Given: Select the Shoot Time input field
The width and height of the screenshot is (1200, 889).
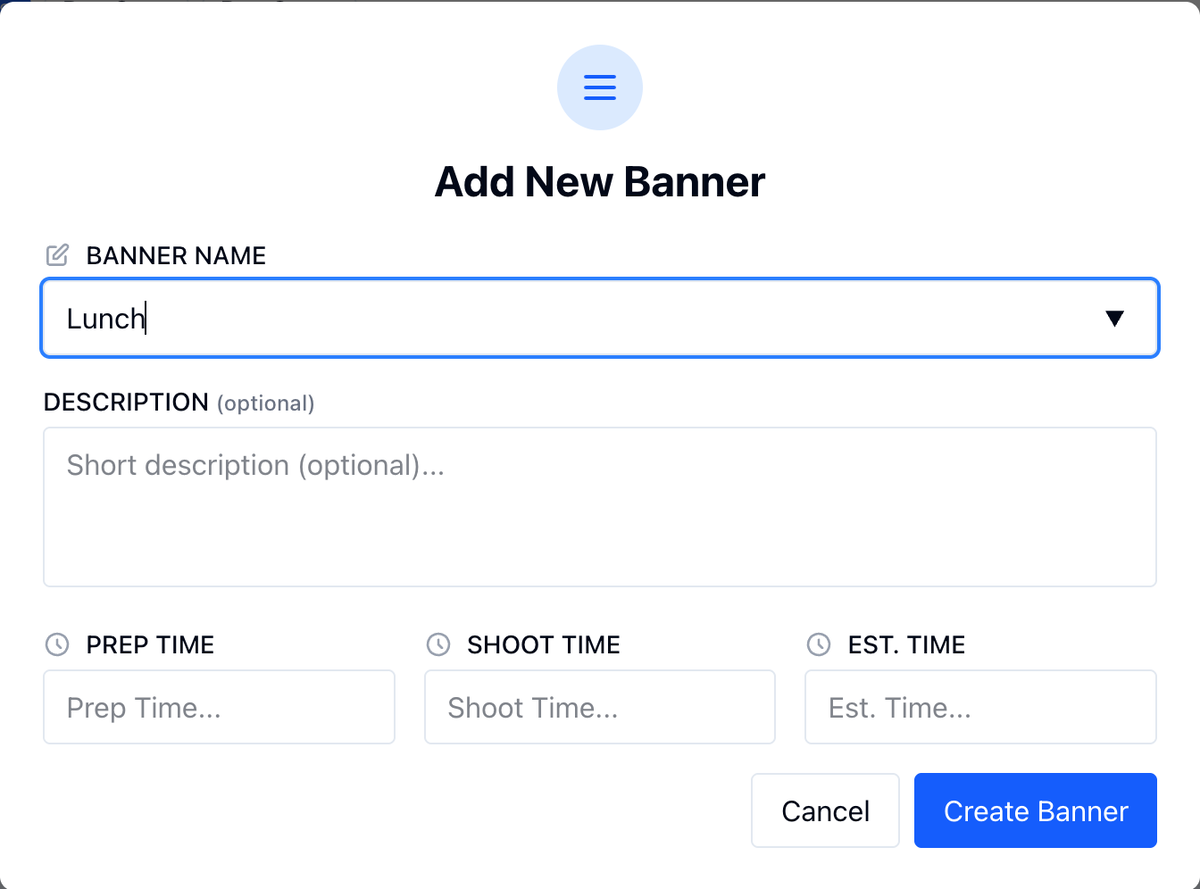Looking at the screenshot, I should tap(600, 707).
